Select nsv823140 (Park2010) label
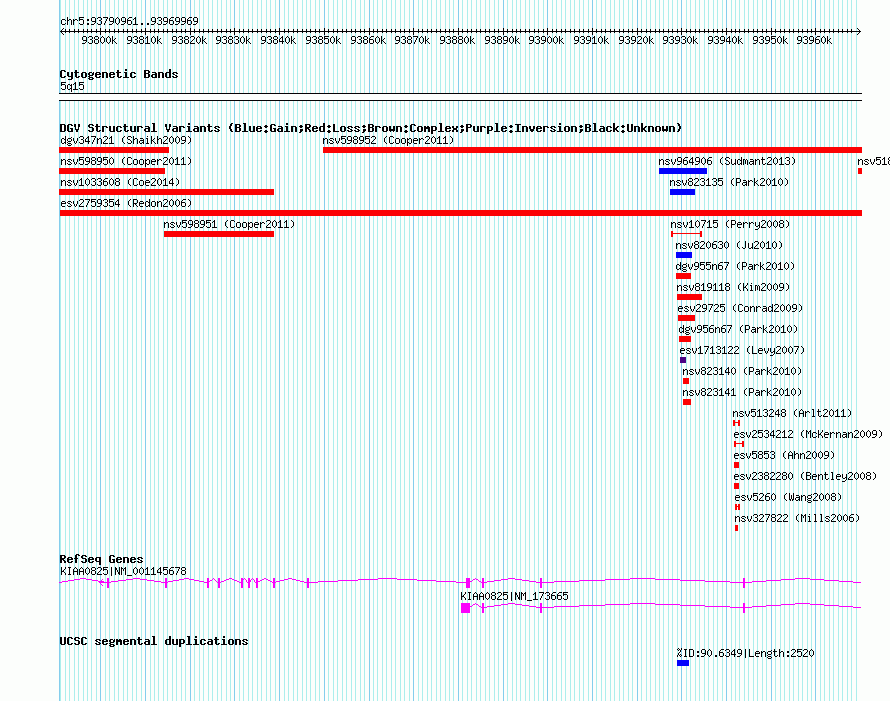 (x=742, y=371)
